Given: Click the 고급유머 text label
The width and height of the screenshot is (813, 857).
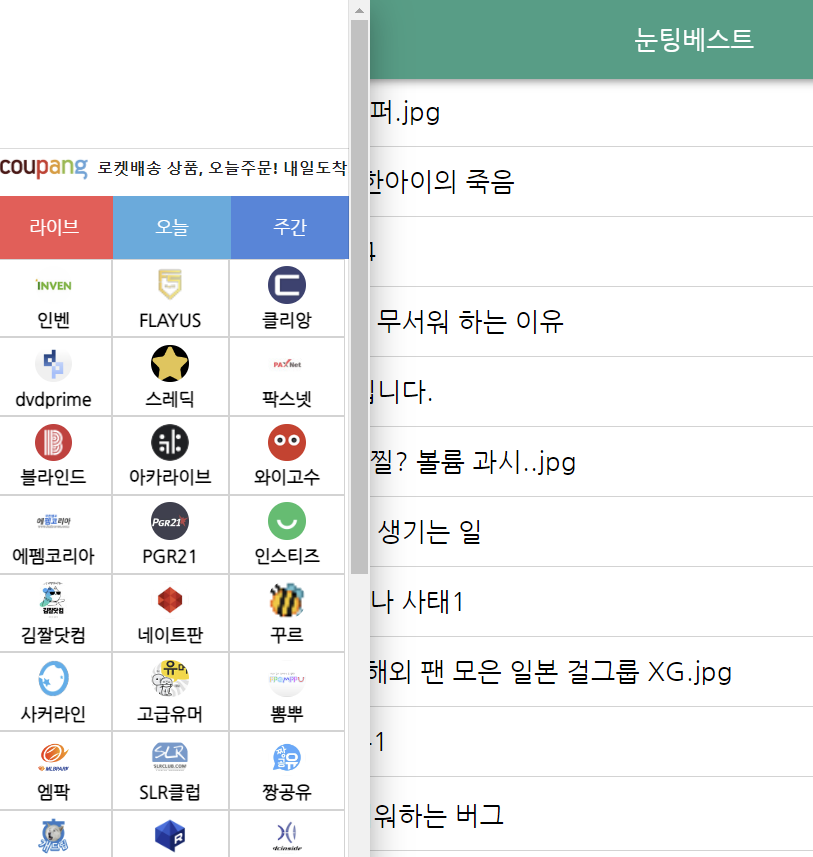Looking at the screenshot, I should (170, 713).
